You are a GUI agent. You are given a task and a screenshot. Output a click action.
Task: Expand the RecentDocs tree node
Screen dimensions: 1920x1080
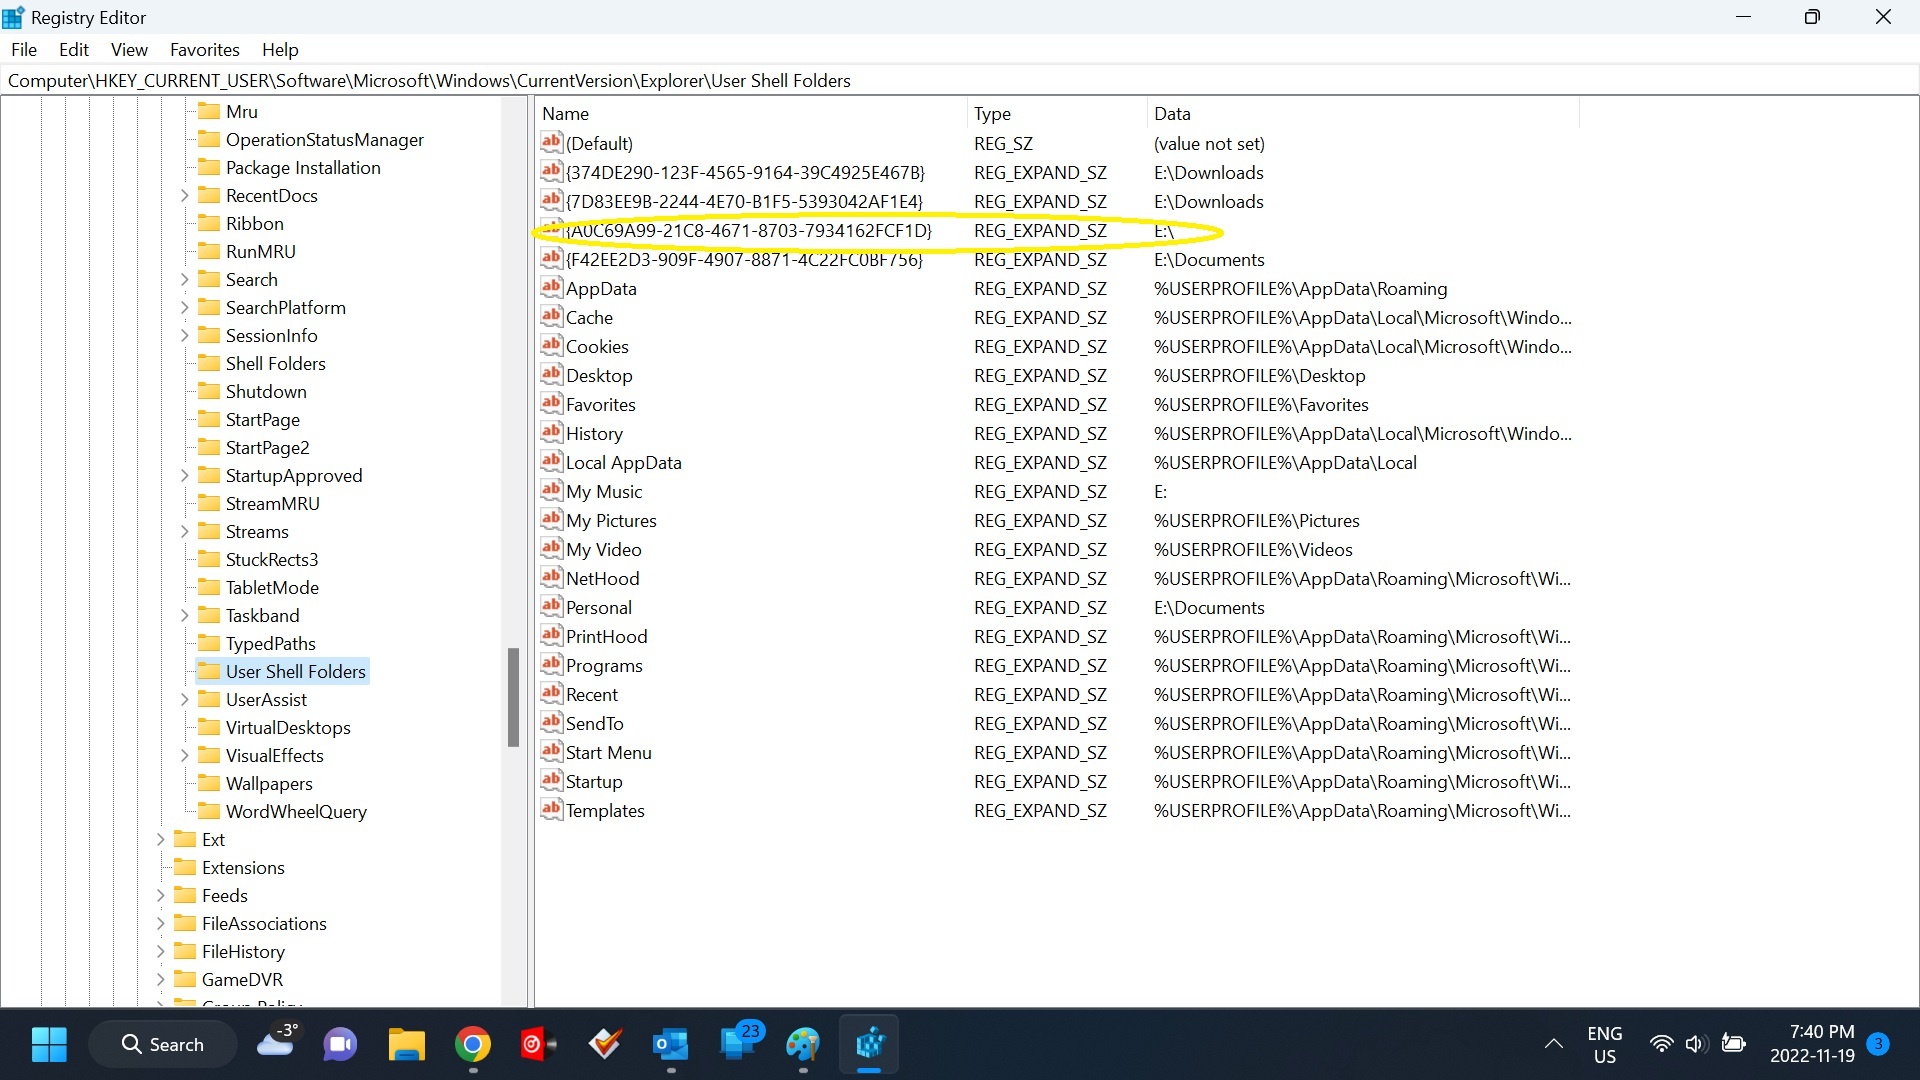click(184, 196)
